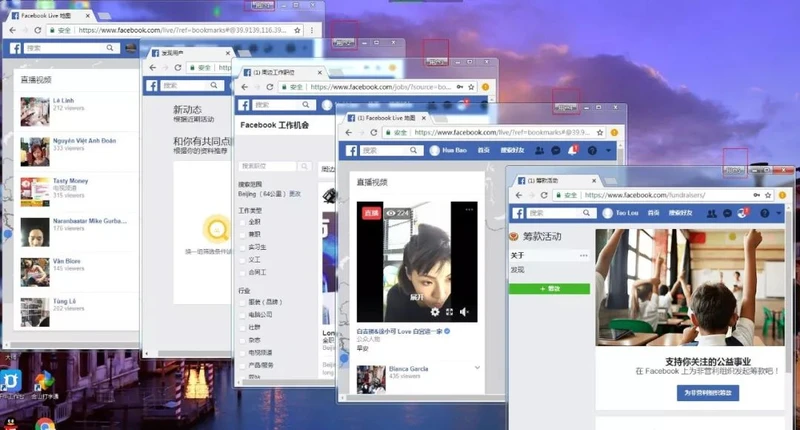Open account dropdown arrow in Hua Bao's window
This screenshot has height=430, width=800.
click(608, 150)
